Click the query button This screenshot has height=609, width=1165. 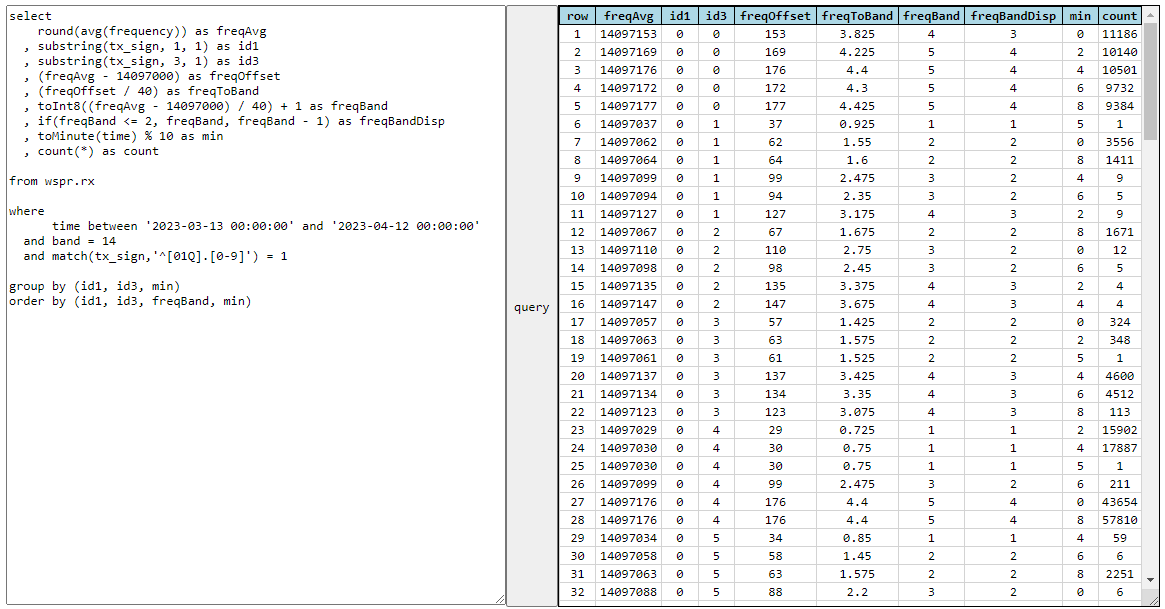click(531, 307)
